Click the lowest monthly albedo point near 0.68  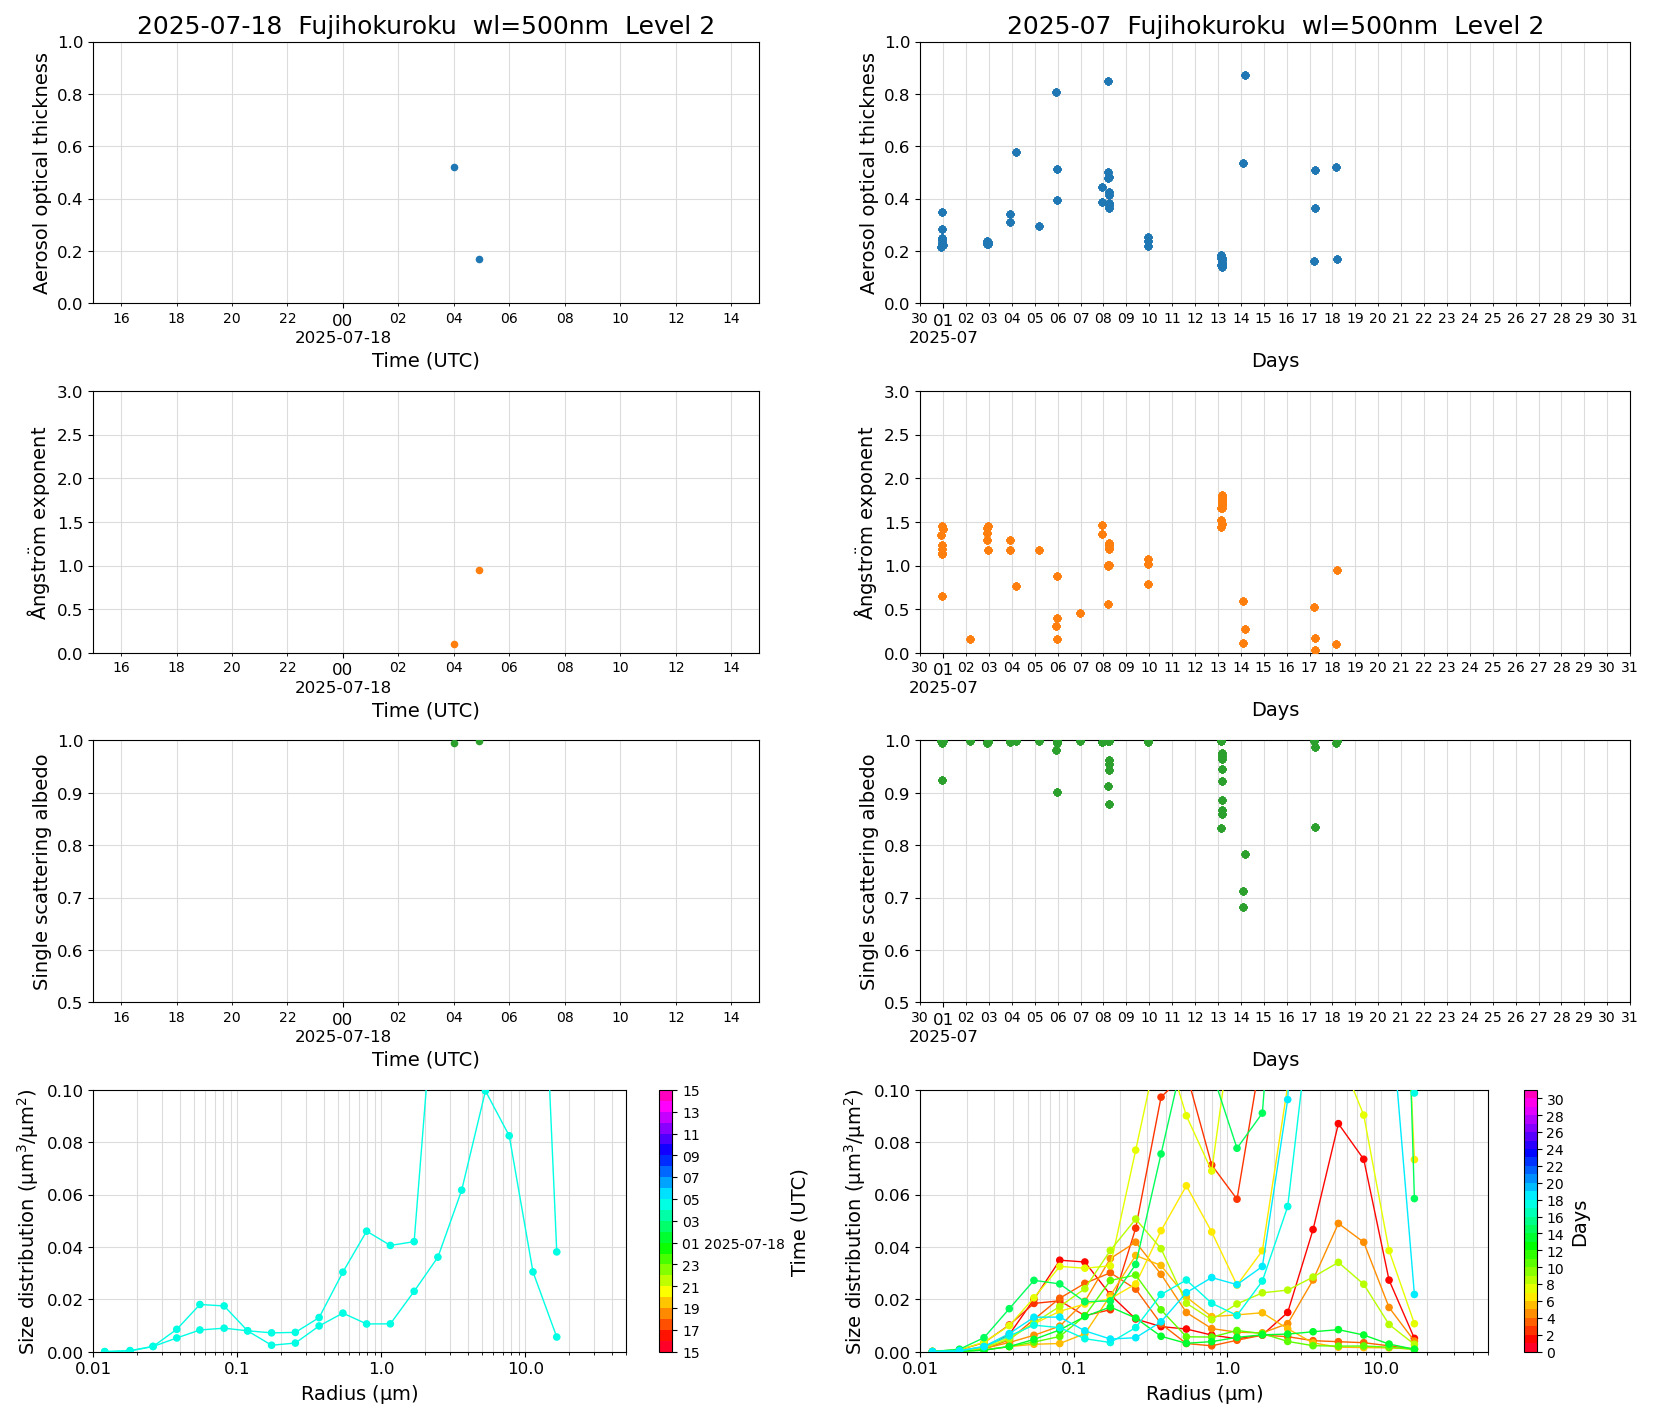[x=1243, y=907]
